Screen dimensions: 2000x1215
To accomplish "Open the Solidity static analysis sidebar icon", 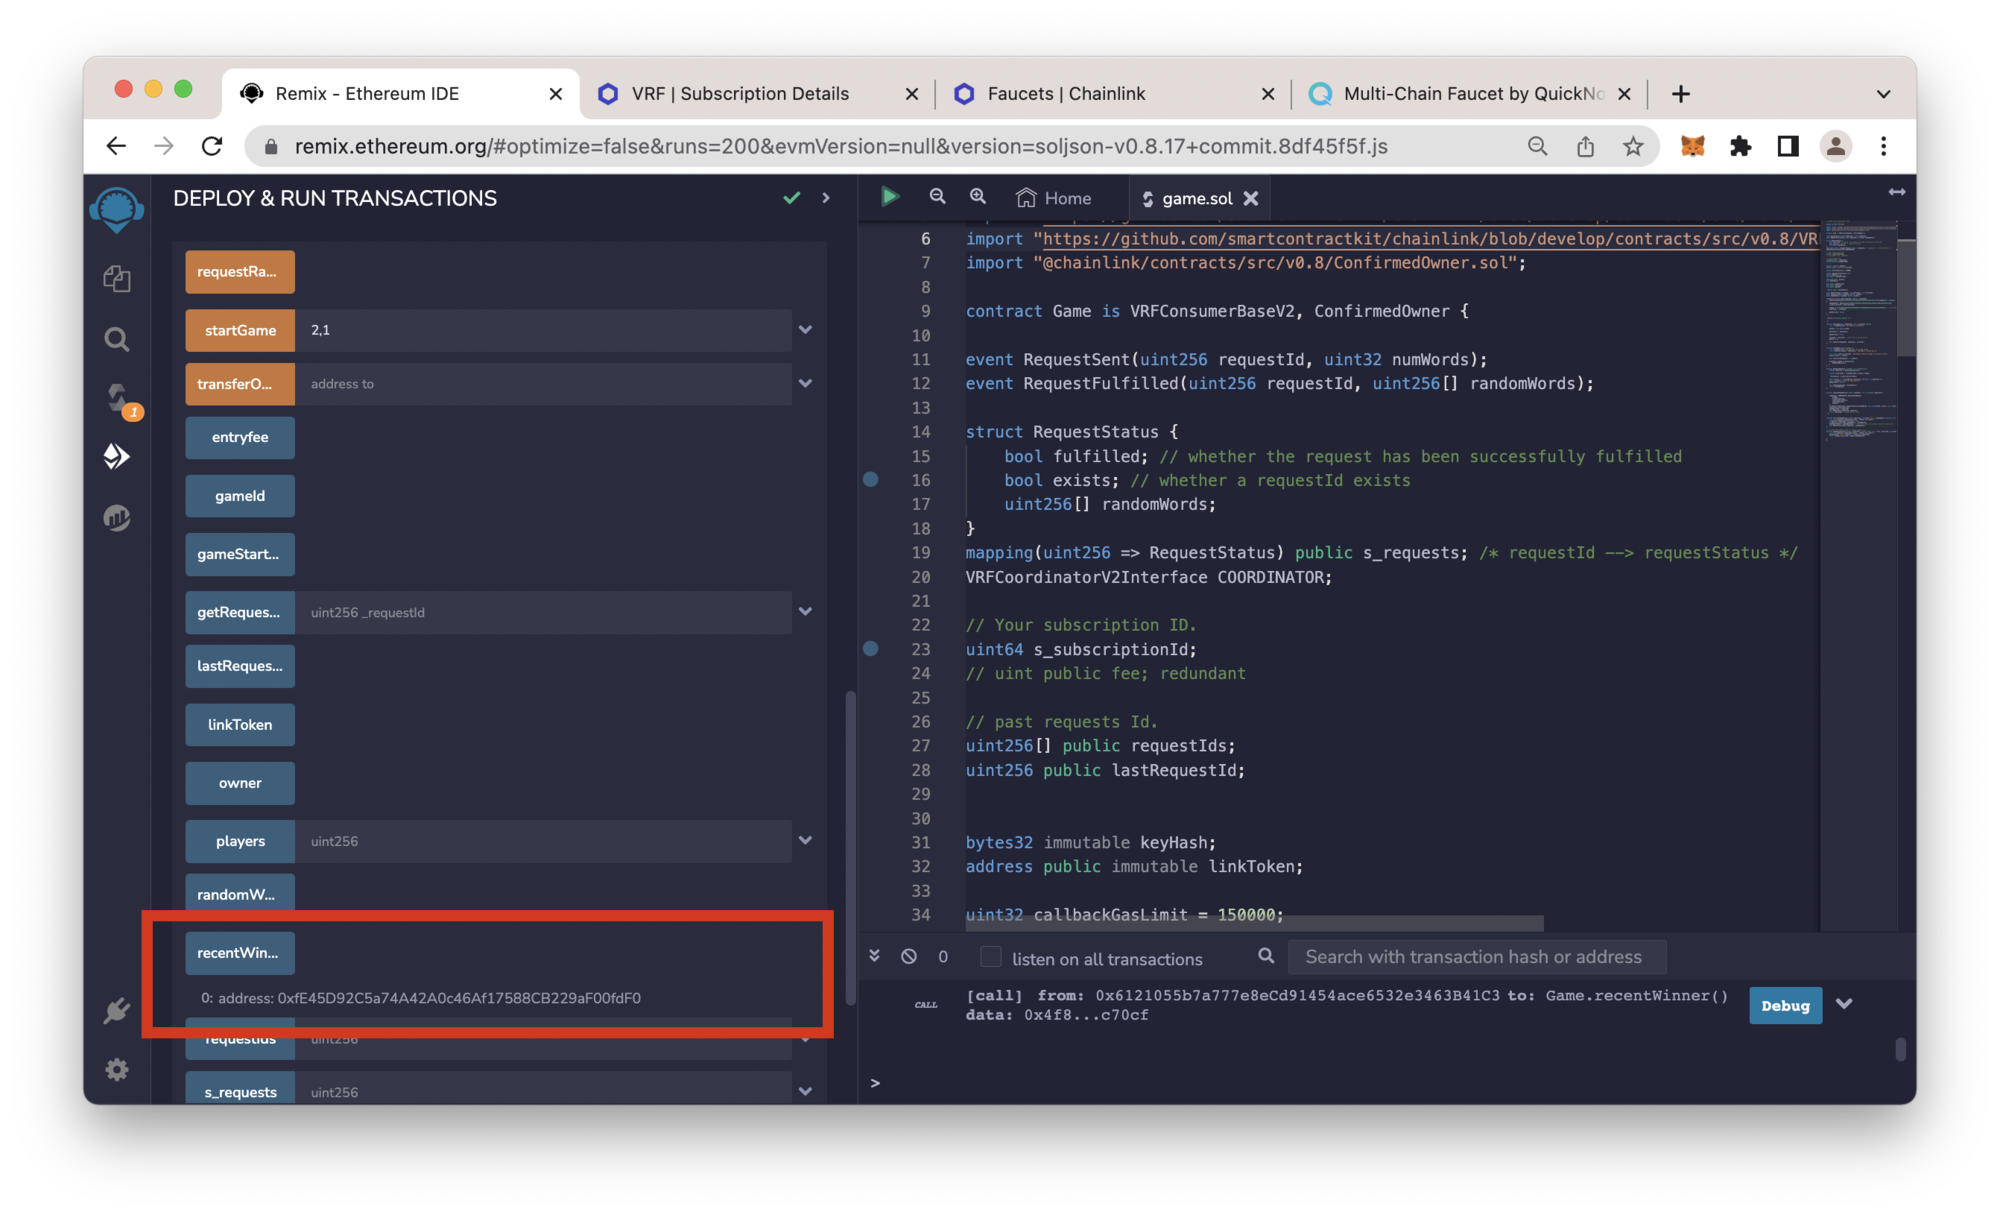I will tap(117, 517).
